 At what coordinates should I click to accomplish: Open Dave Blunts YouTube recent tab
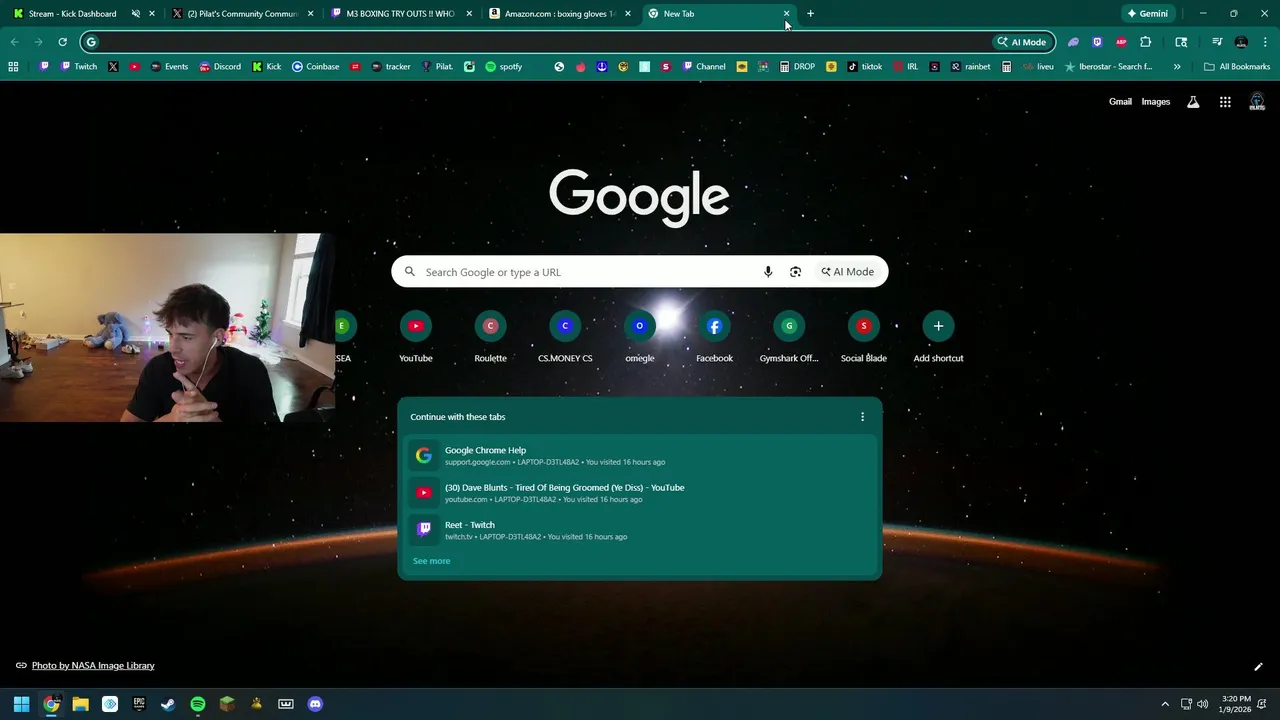(640, 493)
